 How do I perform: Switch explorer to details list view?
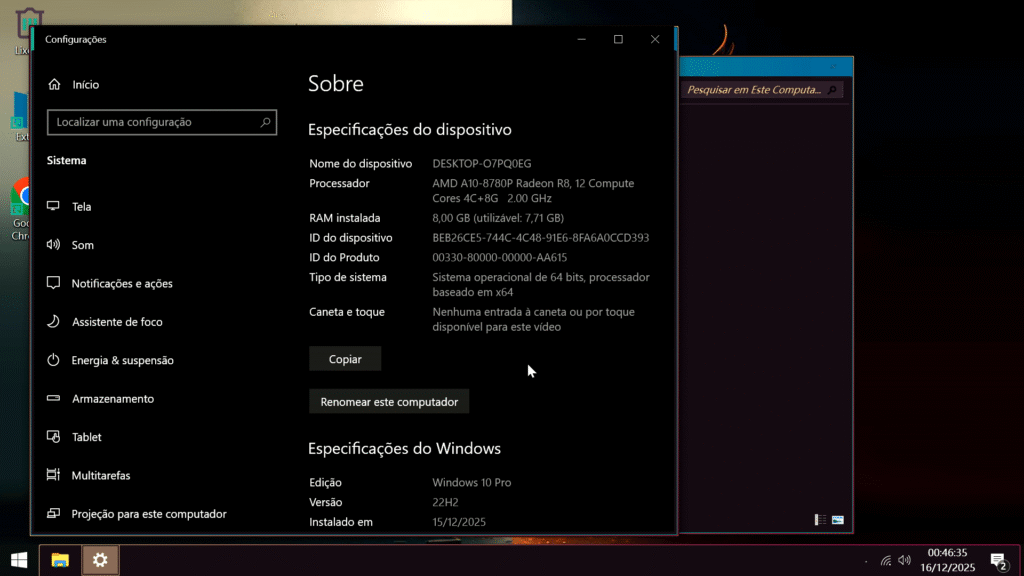820,520
